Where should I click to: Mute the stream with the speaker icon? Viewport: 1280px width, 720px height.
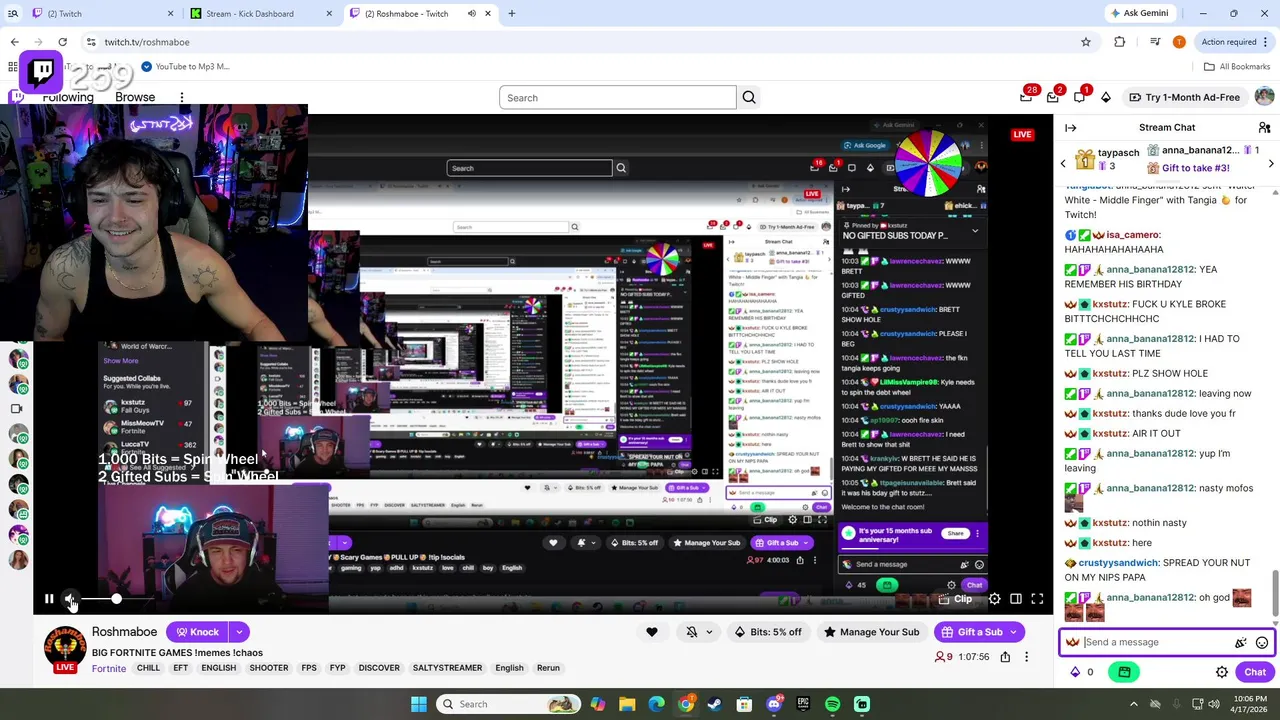click(x=70, y=599)
